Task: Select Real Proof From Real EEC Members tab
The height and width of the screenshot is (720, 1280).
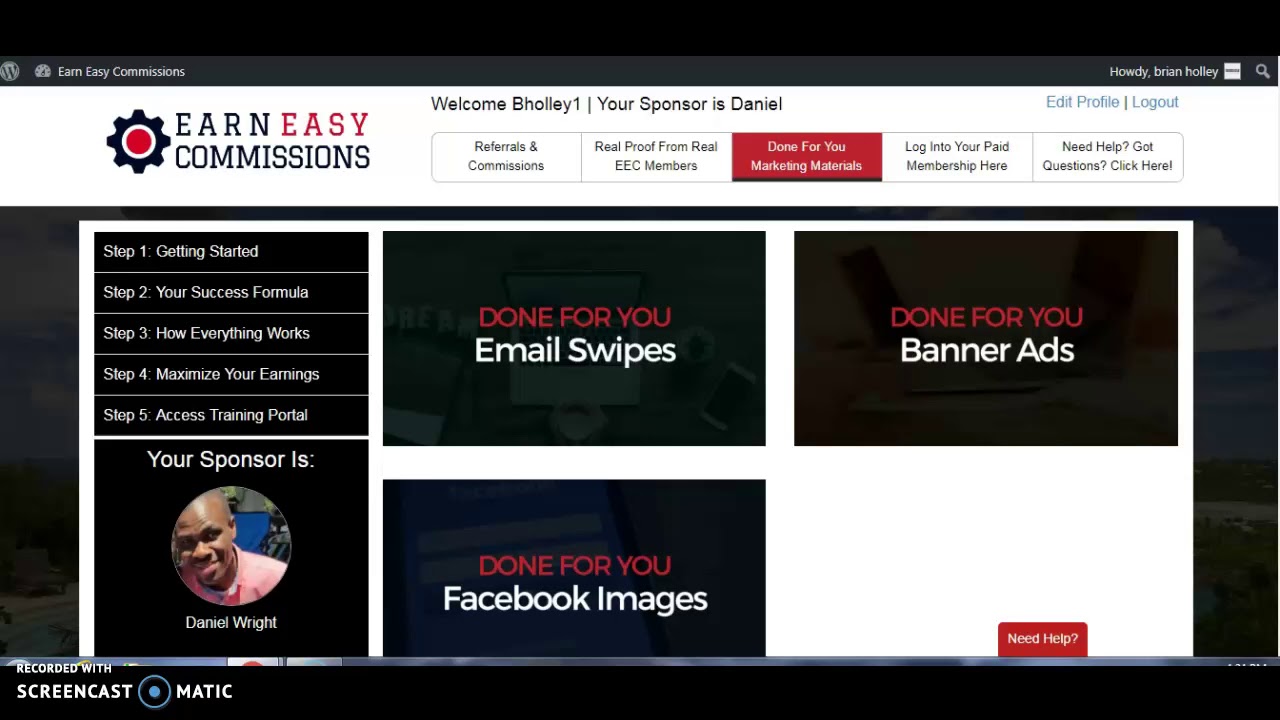Action: (x=656, y=156)
